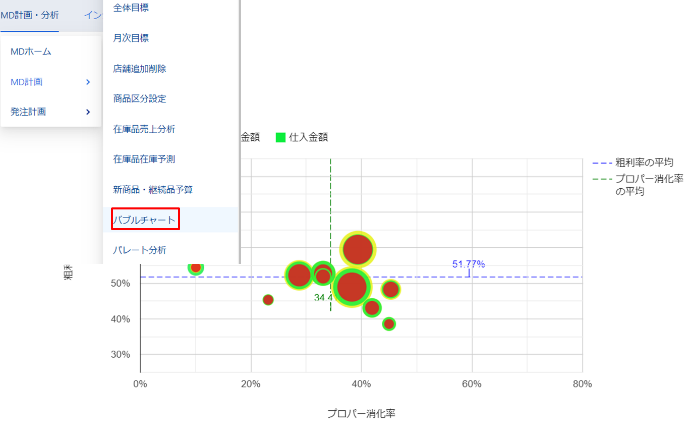
Task: Open 新商品・継続品予算 menu item
Action: [x=153, y=189]
